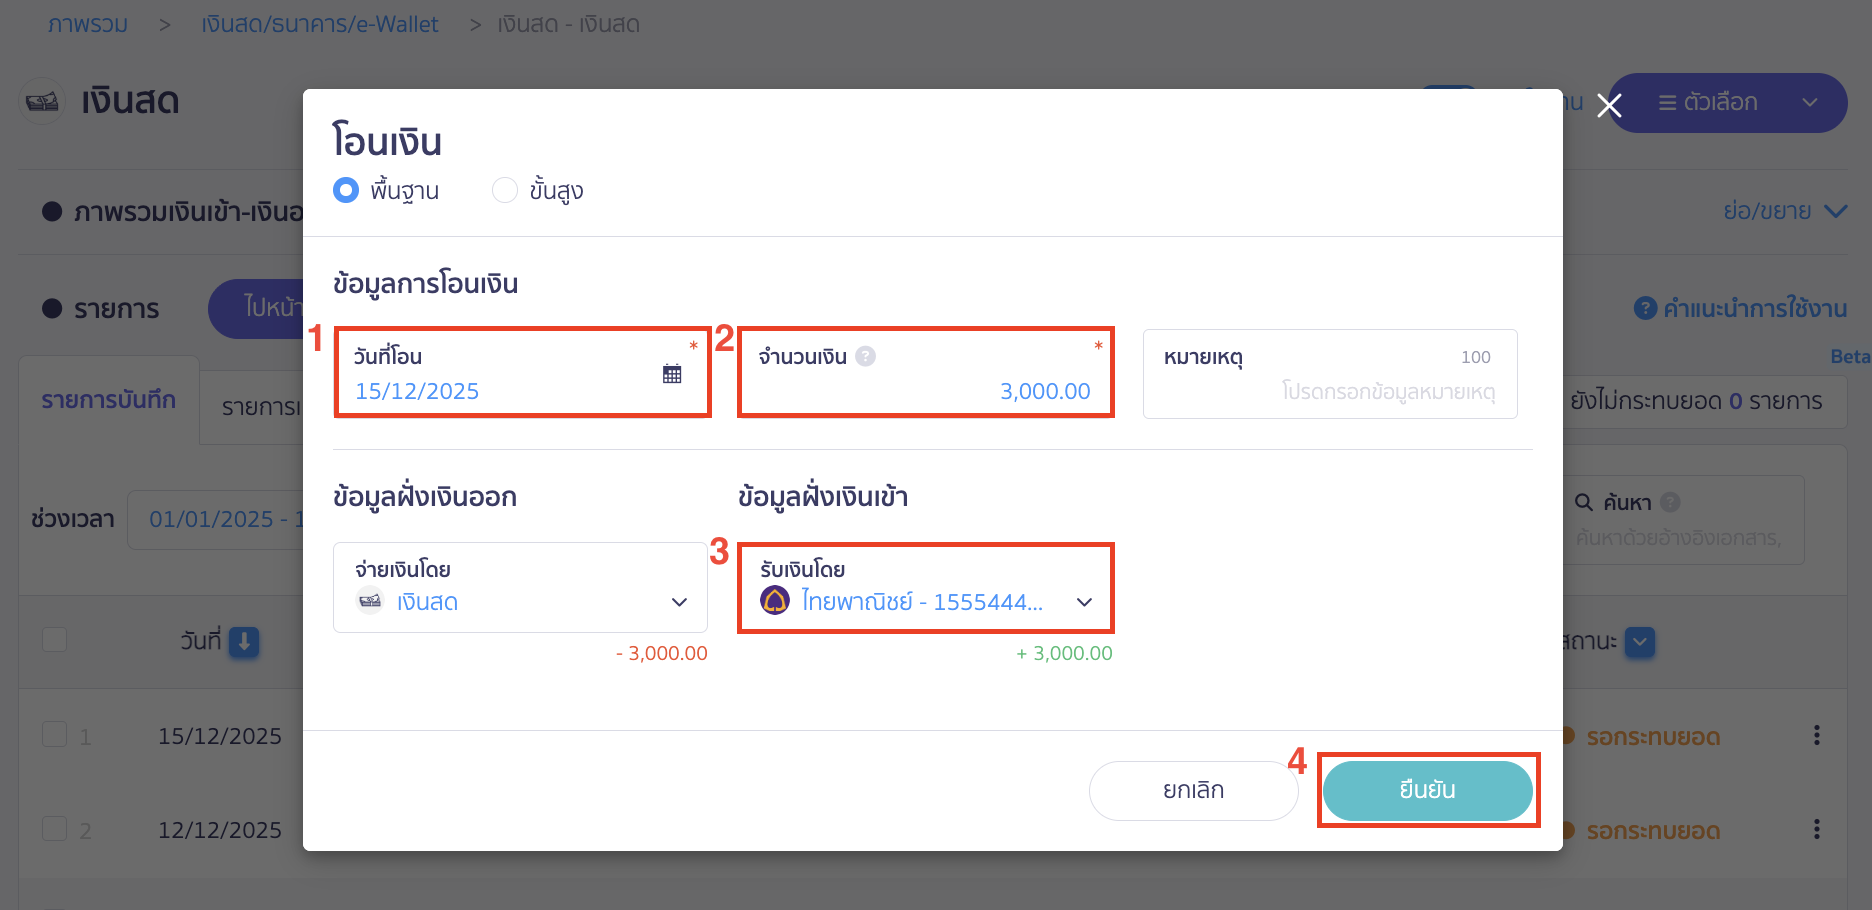Click the cash drawer icon beside เงินสด title
The width and height of the screenshot is (1872, 910).
pyautogui.click(x=42, y=101)
